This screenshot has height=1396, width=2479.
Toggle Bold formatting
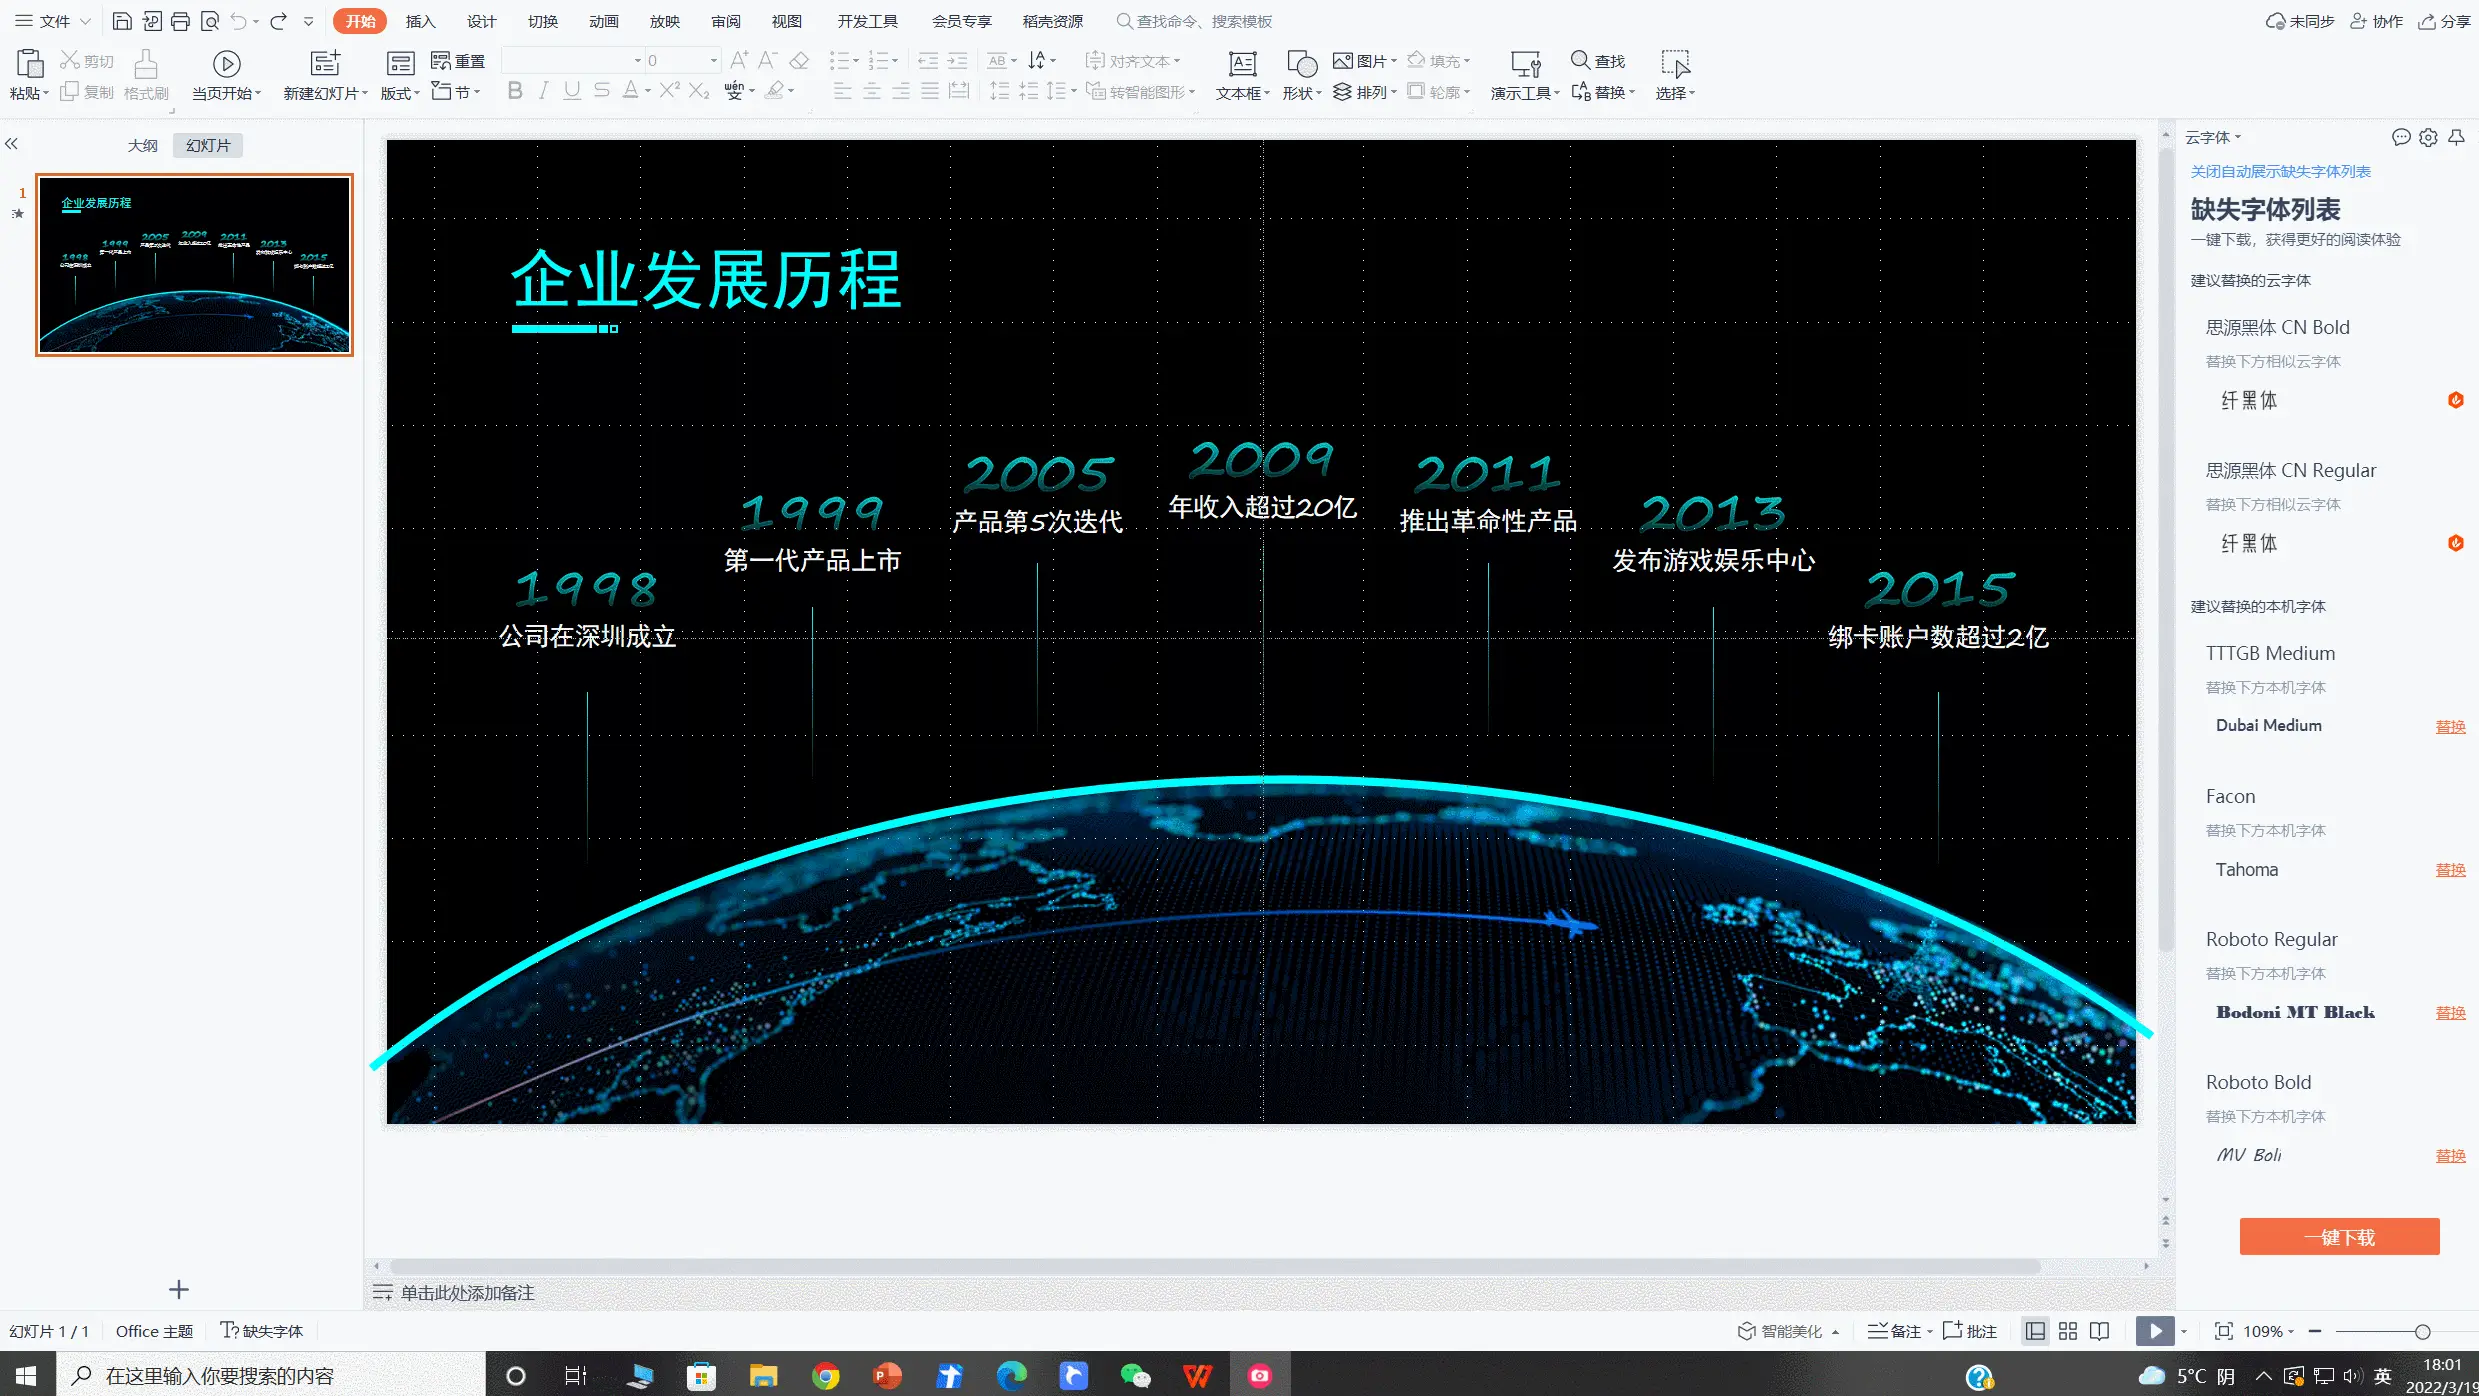pyautogui.click(x=515, y=91)
